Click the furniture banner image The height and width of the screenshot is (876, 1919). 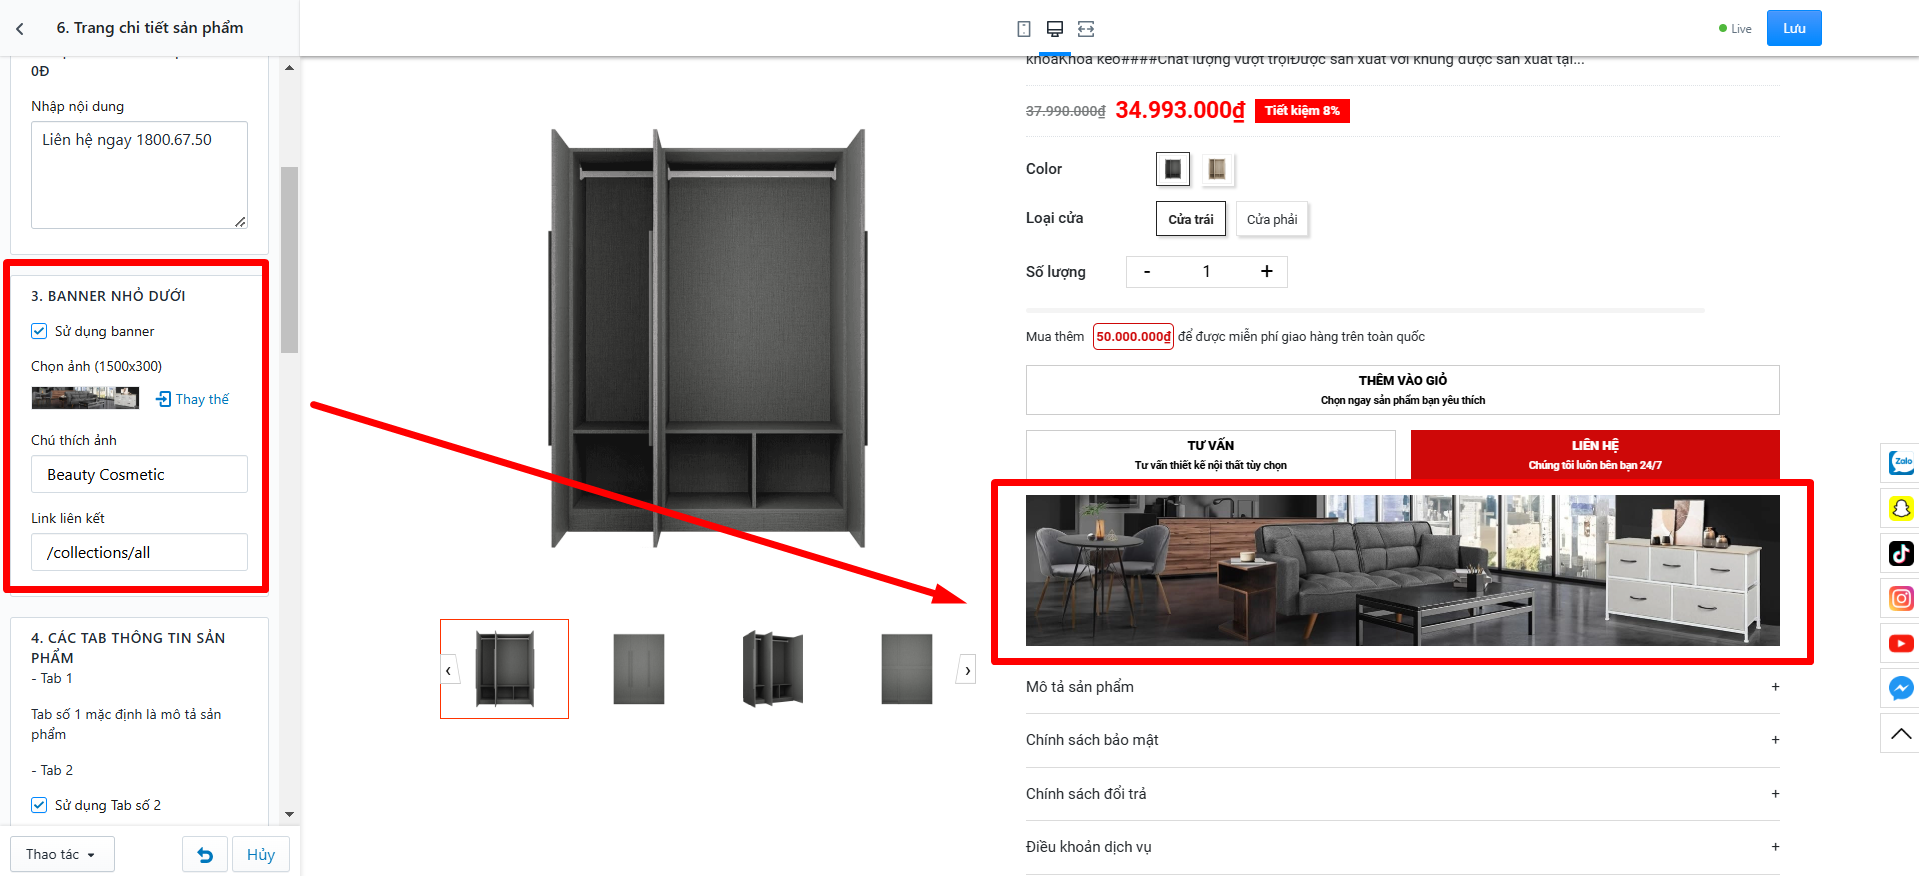(1402, 570)
